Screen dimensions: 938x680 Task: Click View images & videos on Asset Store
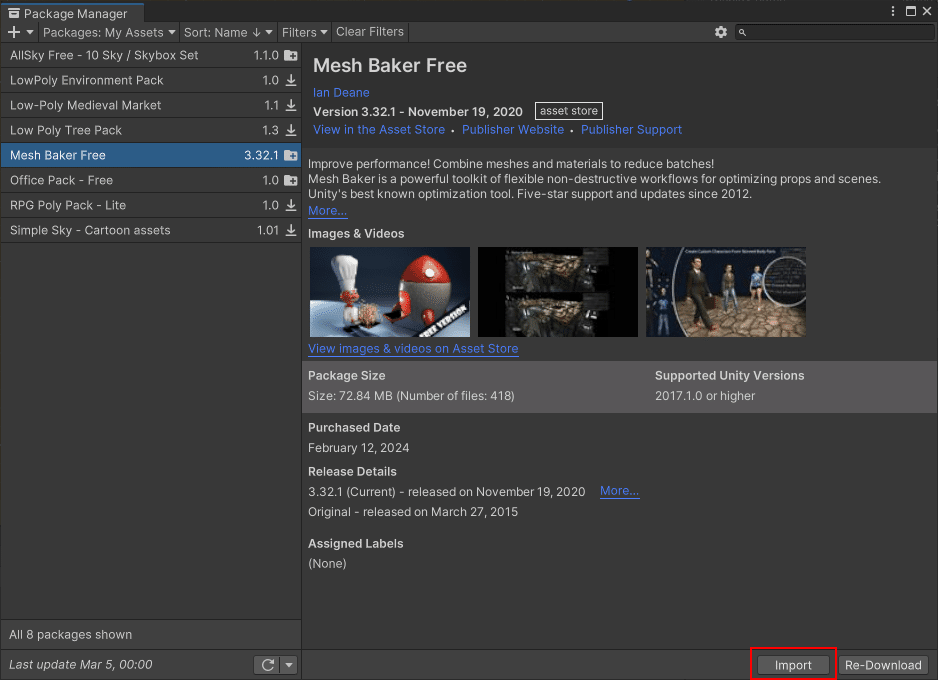point(413,349)
